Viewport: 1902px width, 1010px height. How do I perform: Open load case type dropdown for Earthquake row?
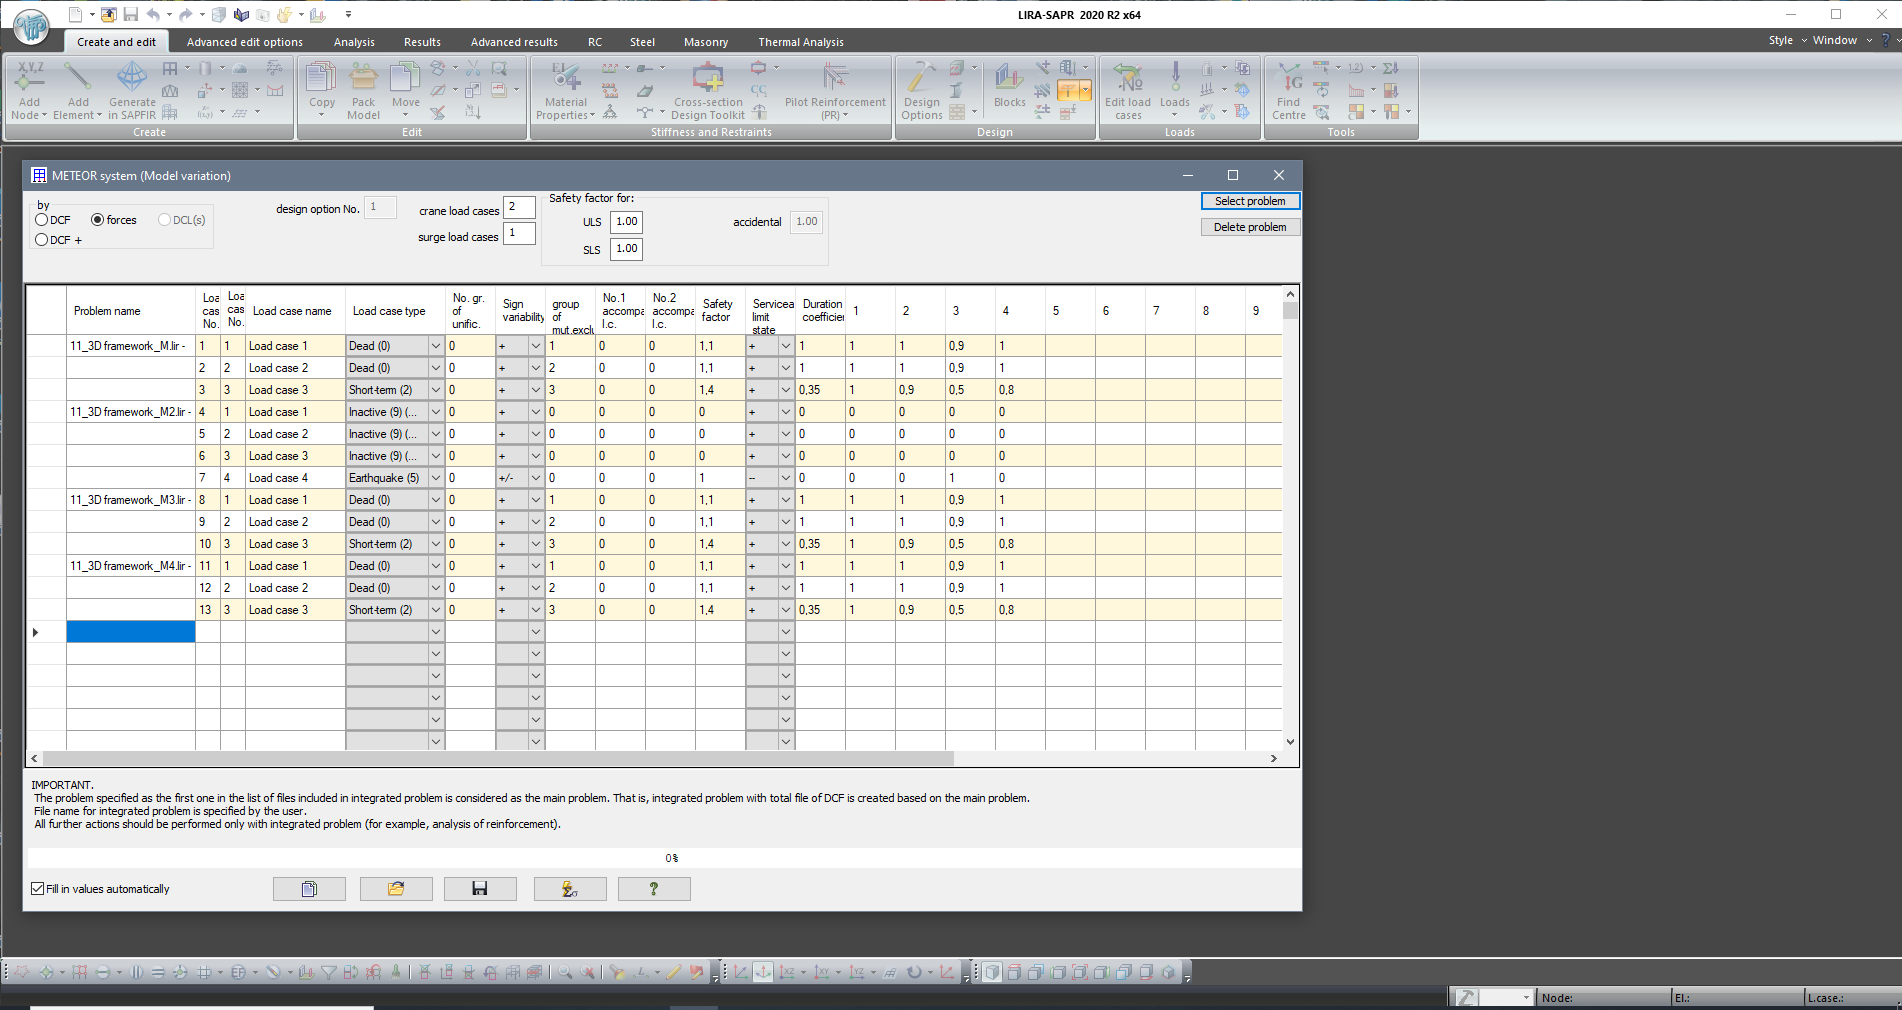click(436, 478)
